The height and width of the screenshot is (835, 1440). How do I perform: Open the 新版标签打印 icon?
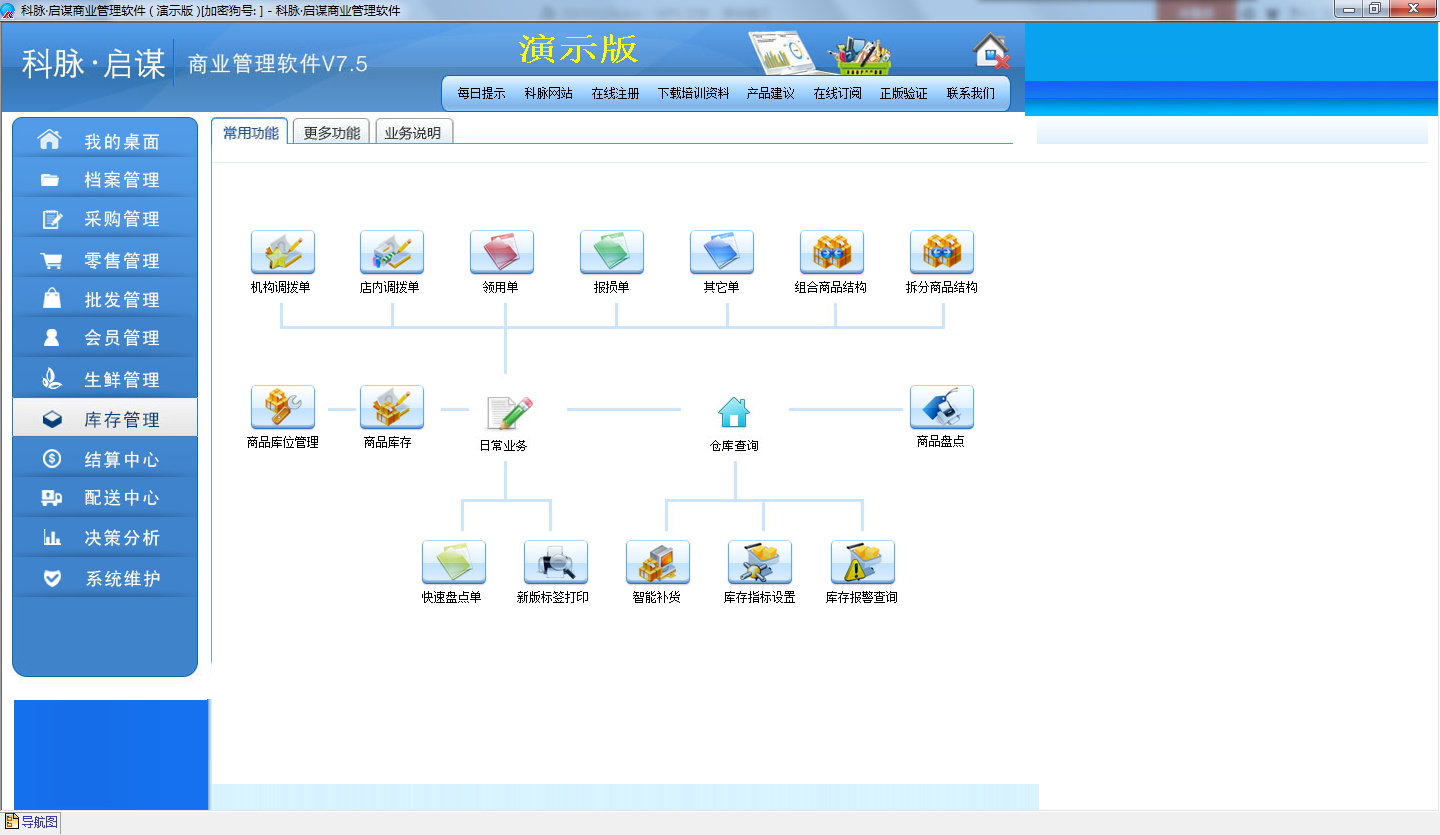(556, 562)
